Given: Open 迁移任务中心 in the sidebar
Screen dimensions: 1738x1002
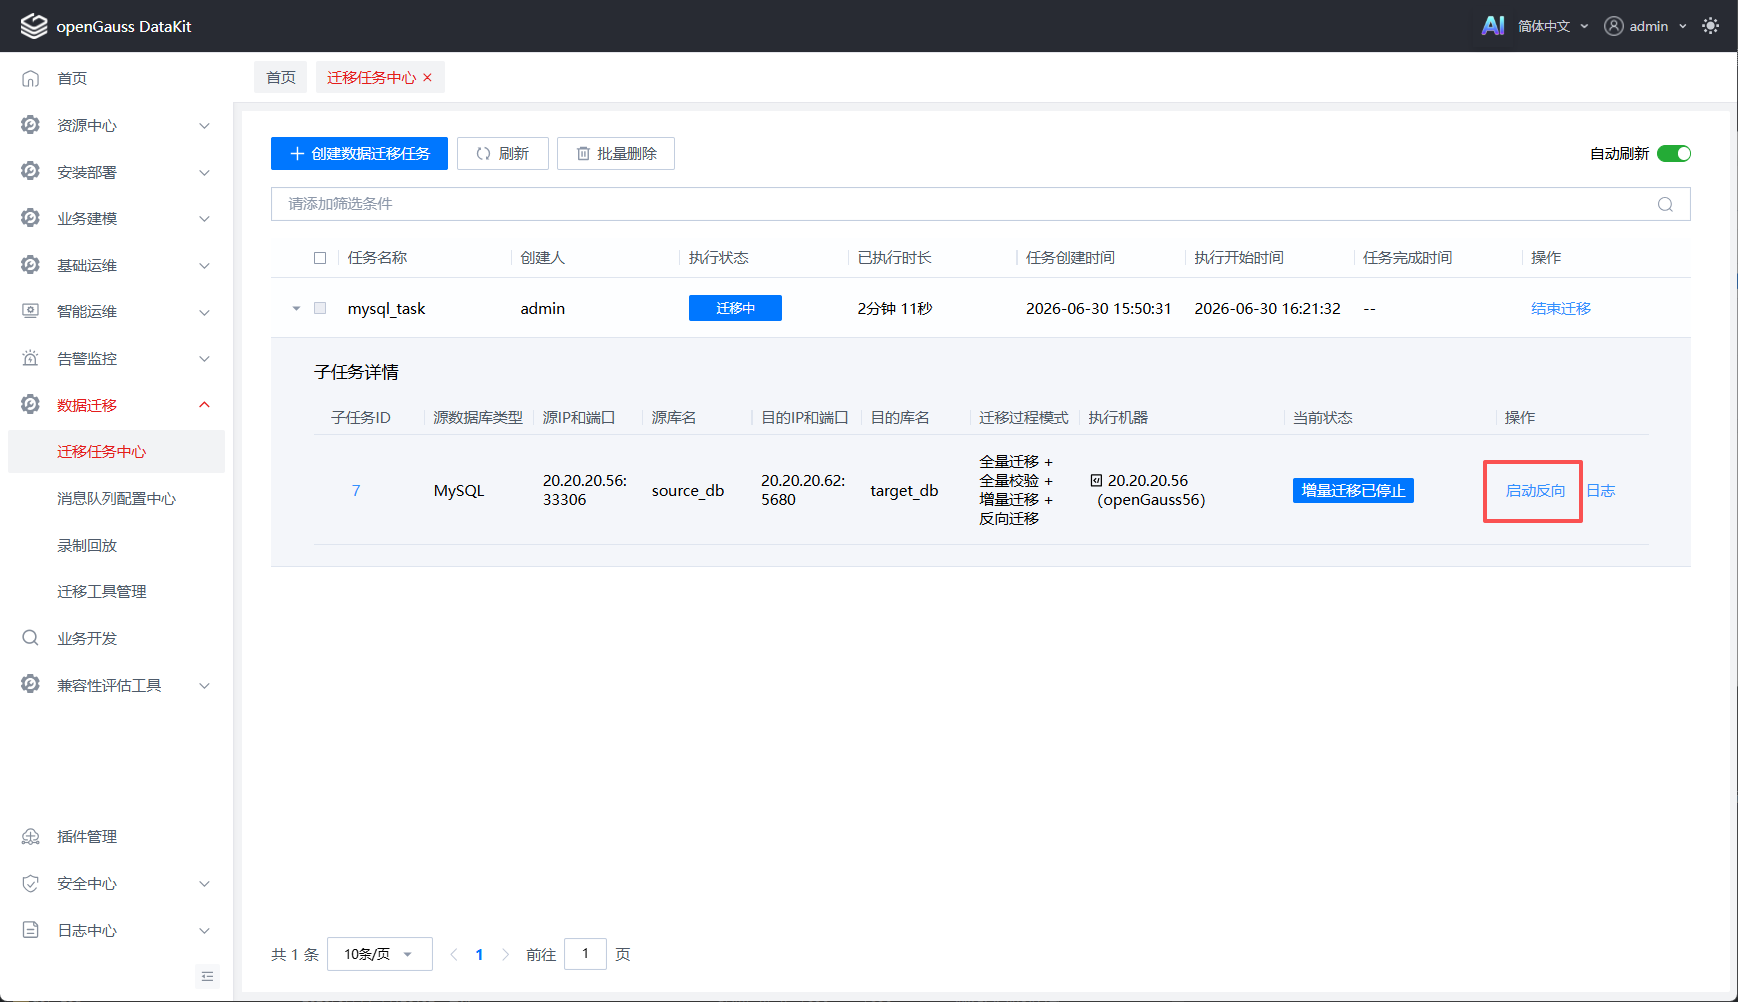Looking at the screenshot, I should [116, 452].
